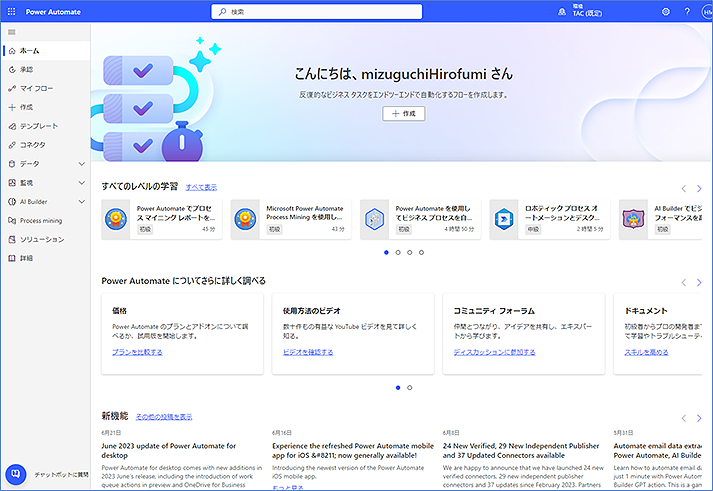
Task: Select second learning carousel page dot
Action: 398,252
